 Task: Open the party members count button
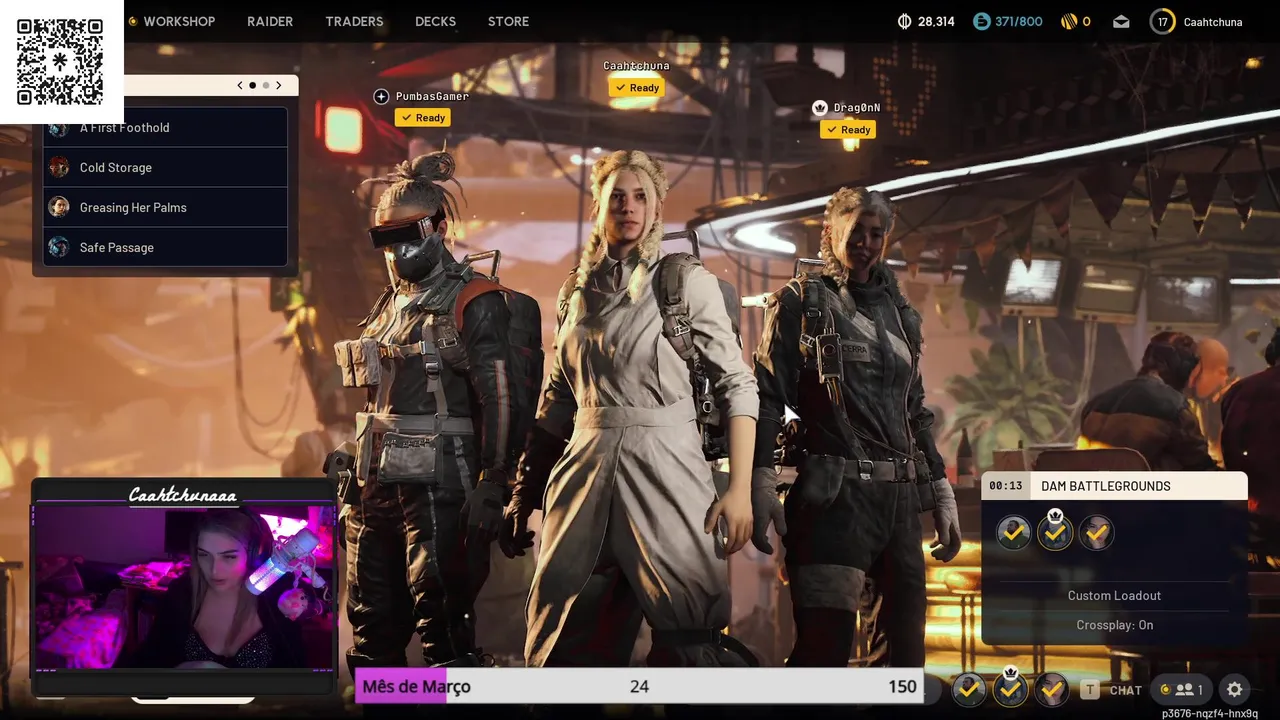tap(1182, 689)
